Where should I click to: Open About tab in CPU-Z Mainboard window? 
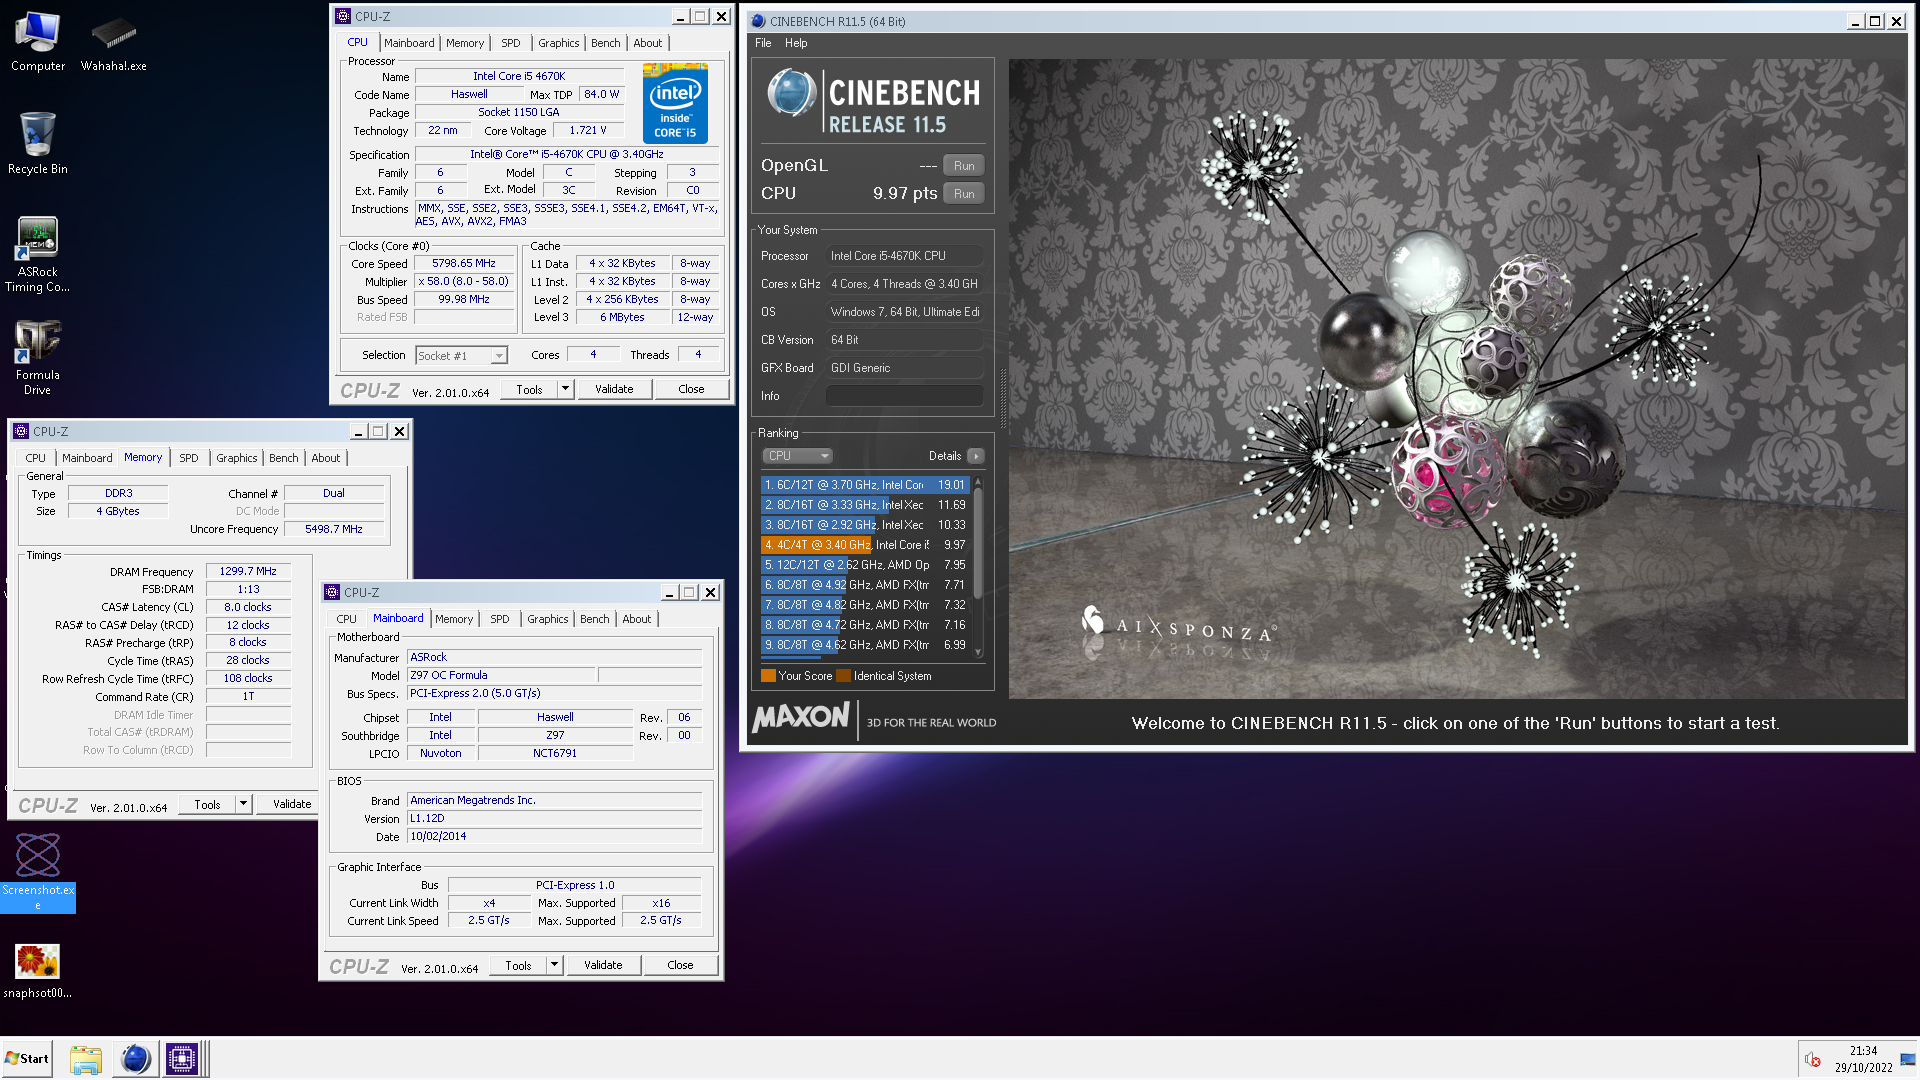tap(637, 619)
